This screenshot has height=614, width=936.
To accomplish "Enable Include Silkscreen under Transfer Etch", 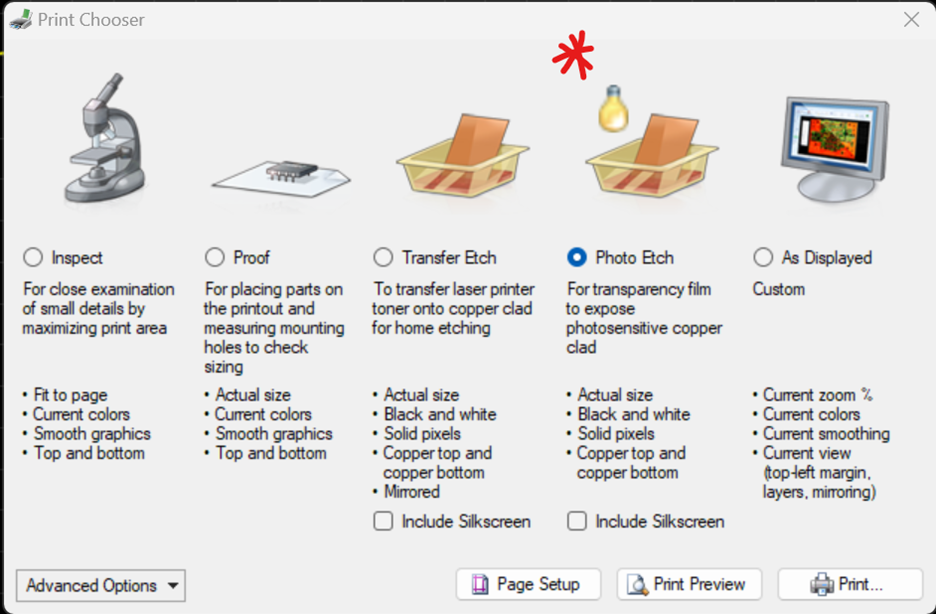I will pyautogui.click(x=383, y=521).
